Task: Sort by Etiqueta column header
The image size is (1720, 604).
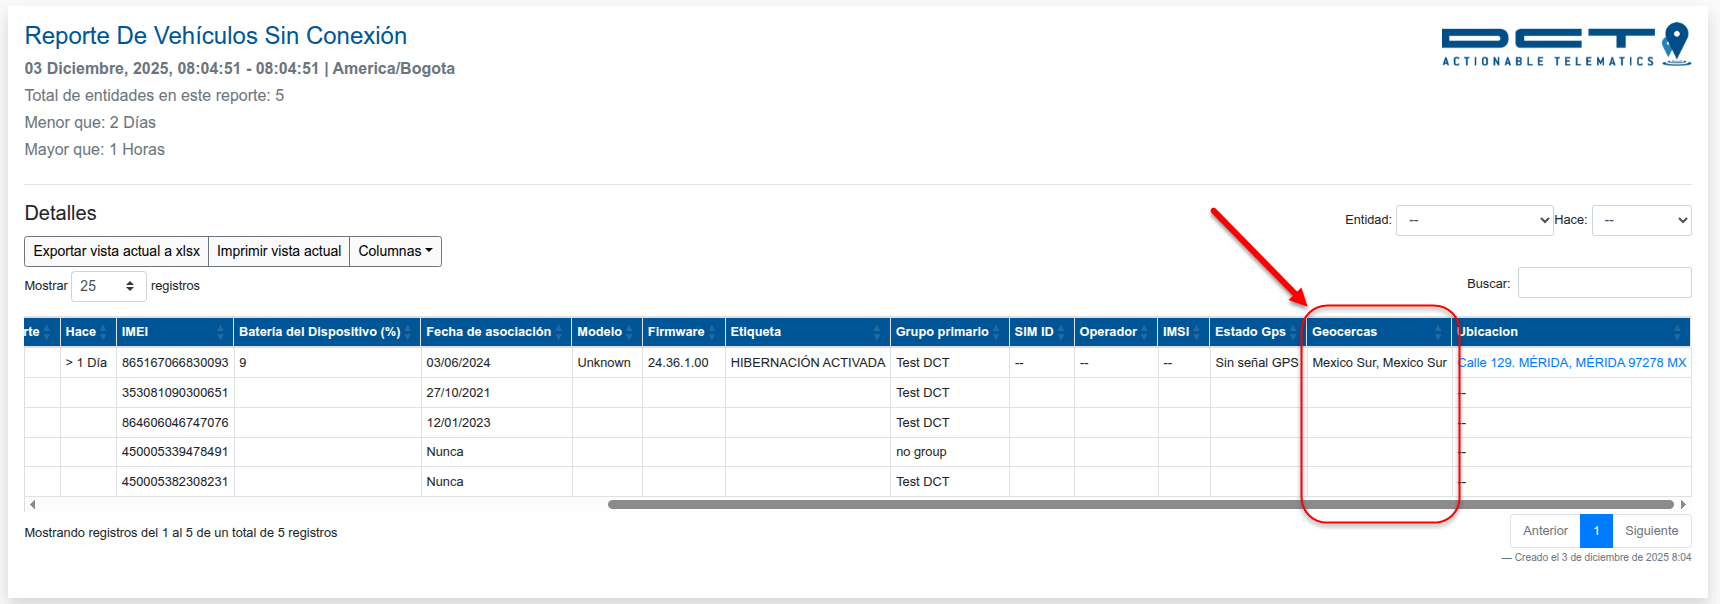Action: point(807,332)
